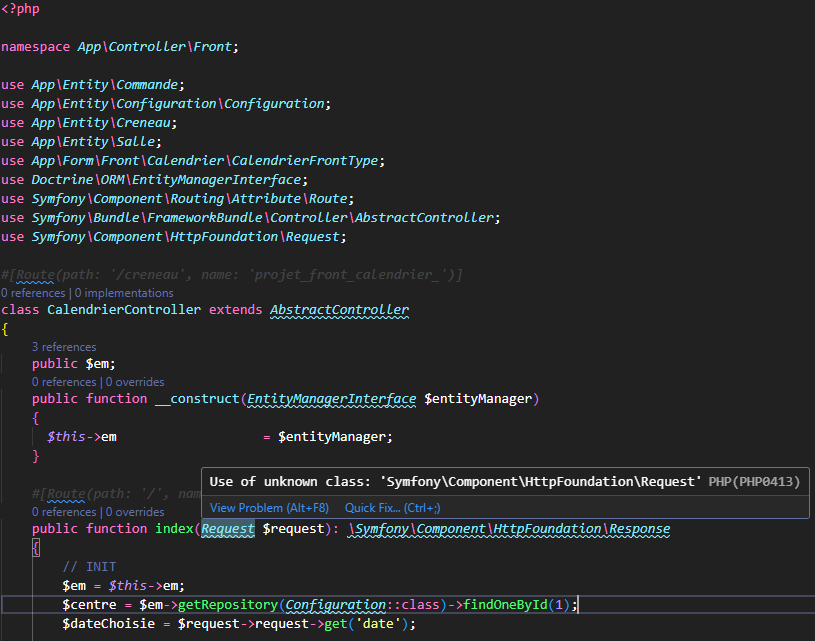The image size is (815, 641).
Task: Click the View Problem link in tooltip
Action: click(269, 508)
